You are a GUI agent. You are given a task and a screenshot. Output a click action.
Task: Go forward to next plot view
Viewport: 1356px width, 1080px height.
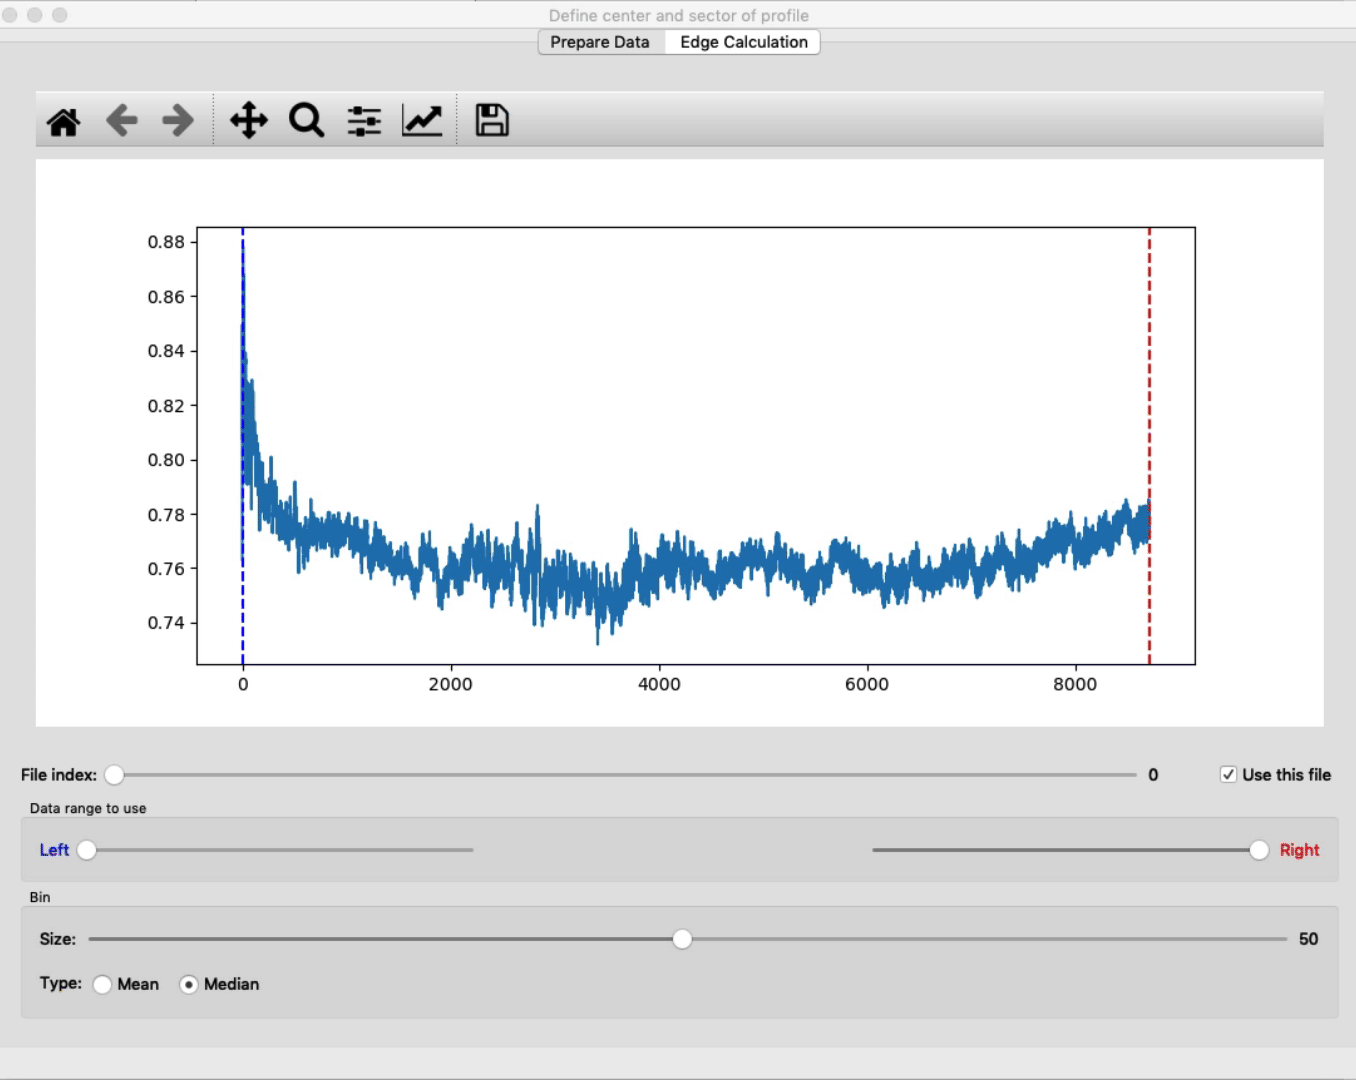[x=178, y=121]
